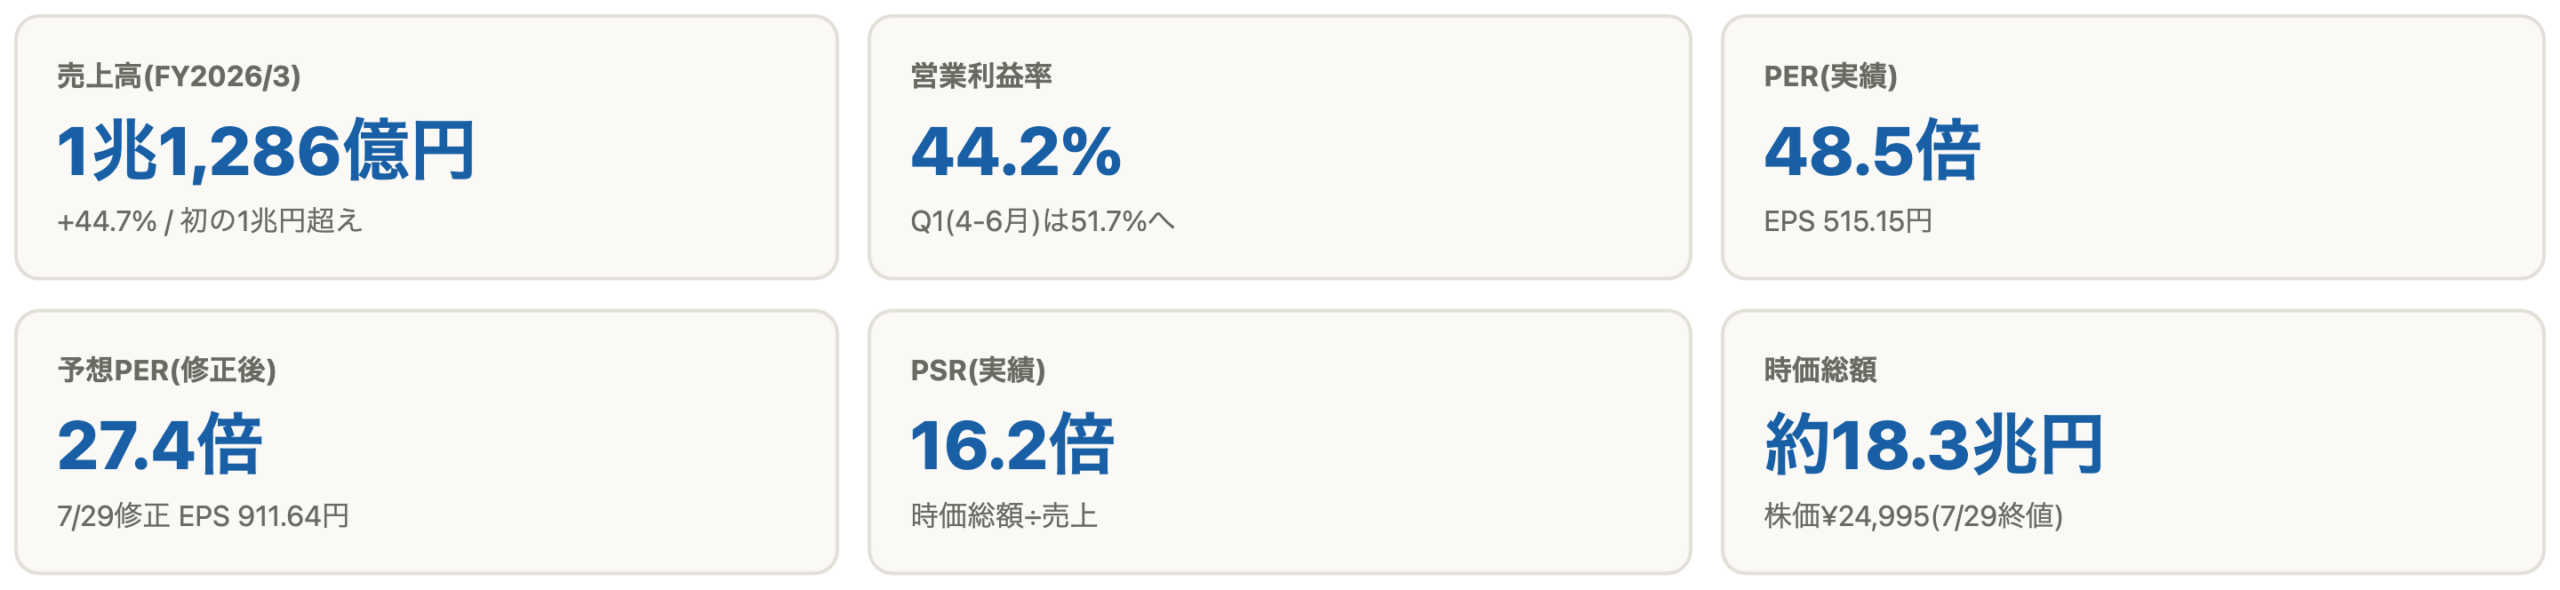Select the 27.4倍 forecast PER value
Image resolution: width=2560 pixels, height=590 pixels.
pos(160,445)
